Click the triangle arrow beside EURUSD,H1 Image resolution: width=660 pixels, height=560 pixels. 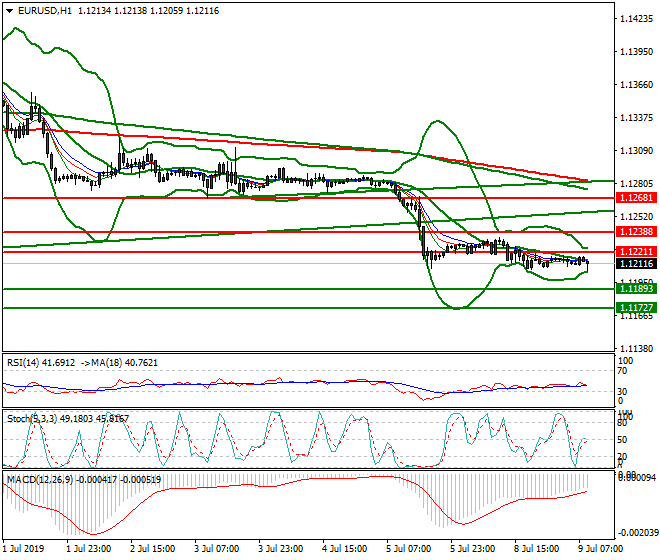click(x=9, y=10)
